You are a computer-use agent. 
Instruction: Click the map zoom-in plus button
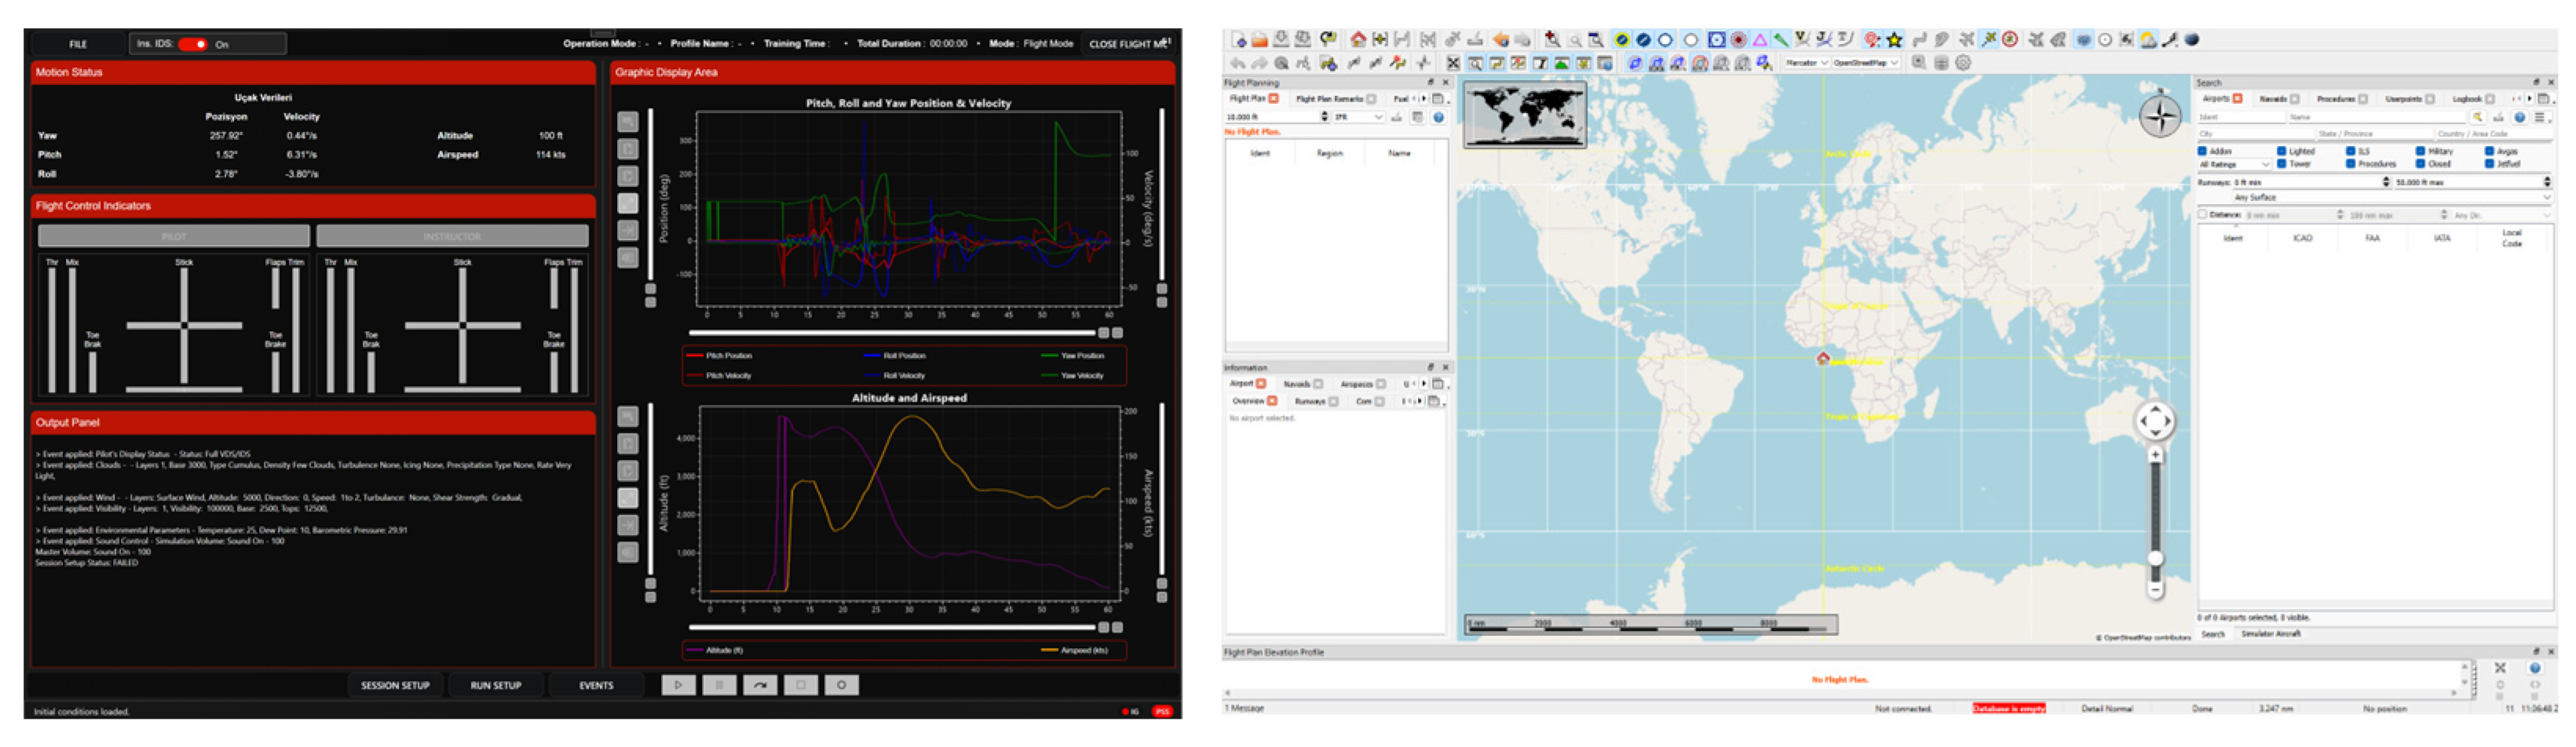[x=2155, y=455]
